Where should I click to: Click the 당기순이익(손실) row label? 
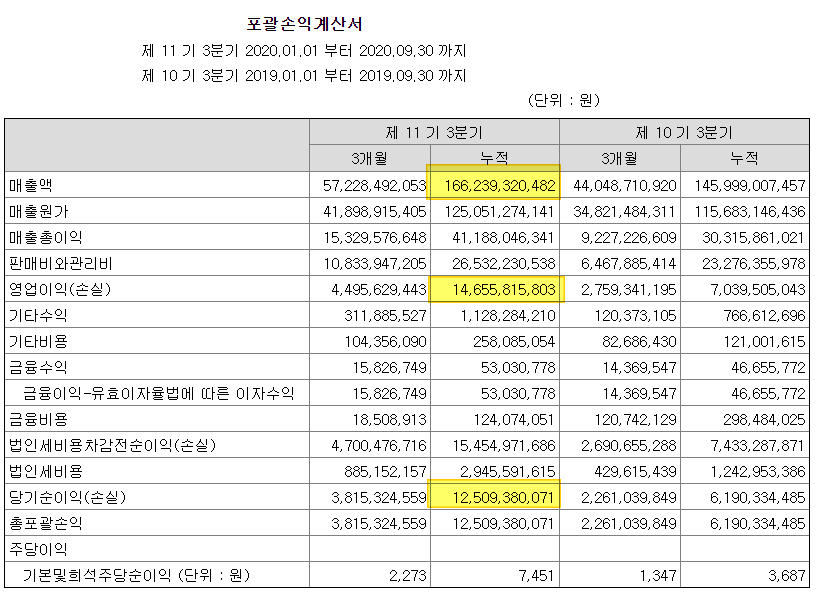67,497
